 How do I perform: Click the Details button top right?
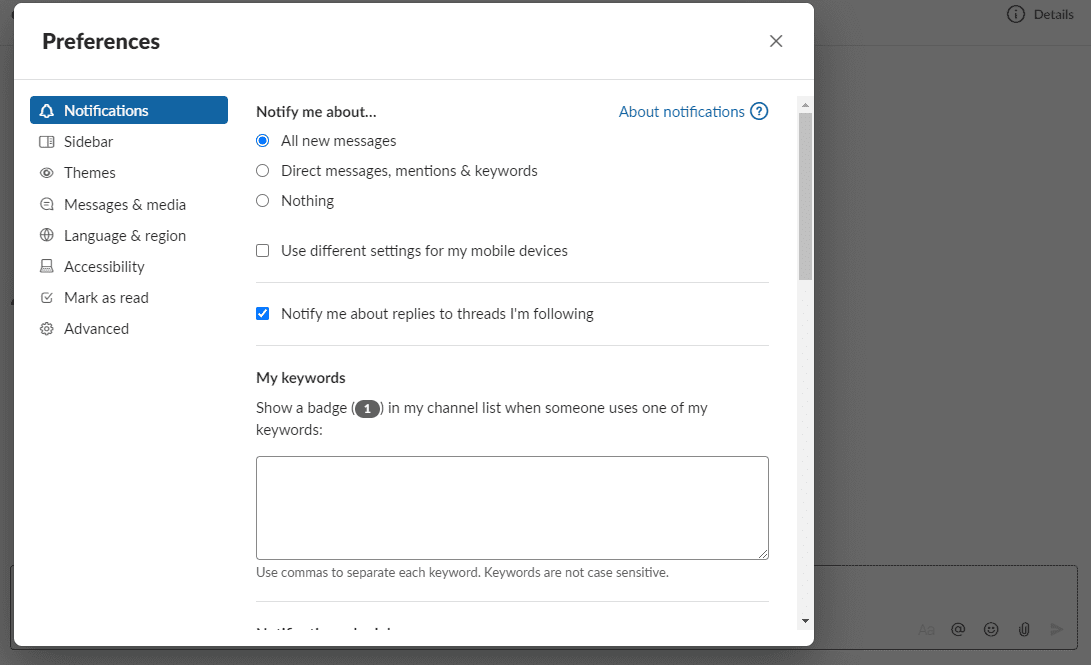click(x=1040, y=14)
